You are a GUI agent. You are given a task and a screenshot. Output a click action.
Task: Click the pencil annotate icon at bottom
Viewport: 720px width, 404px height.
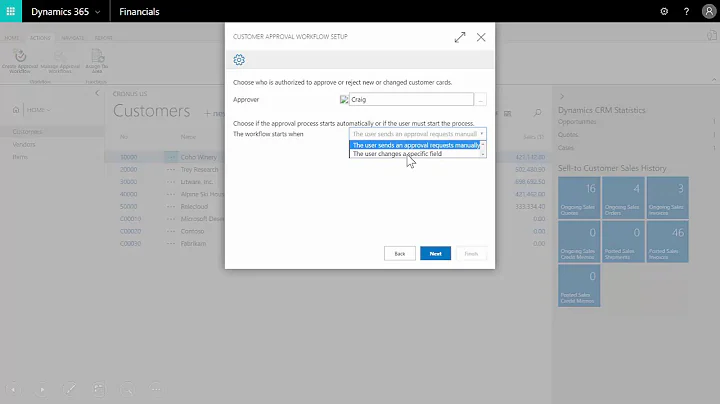point(70,389)
